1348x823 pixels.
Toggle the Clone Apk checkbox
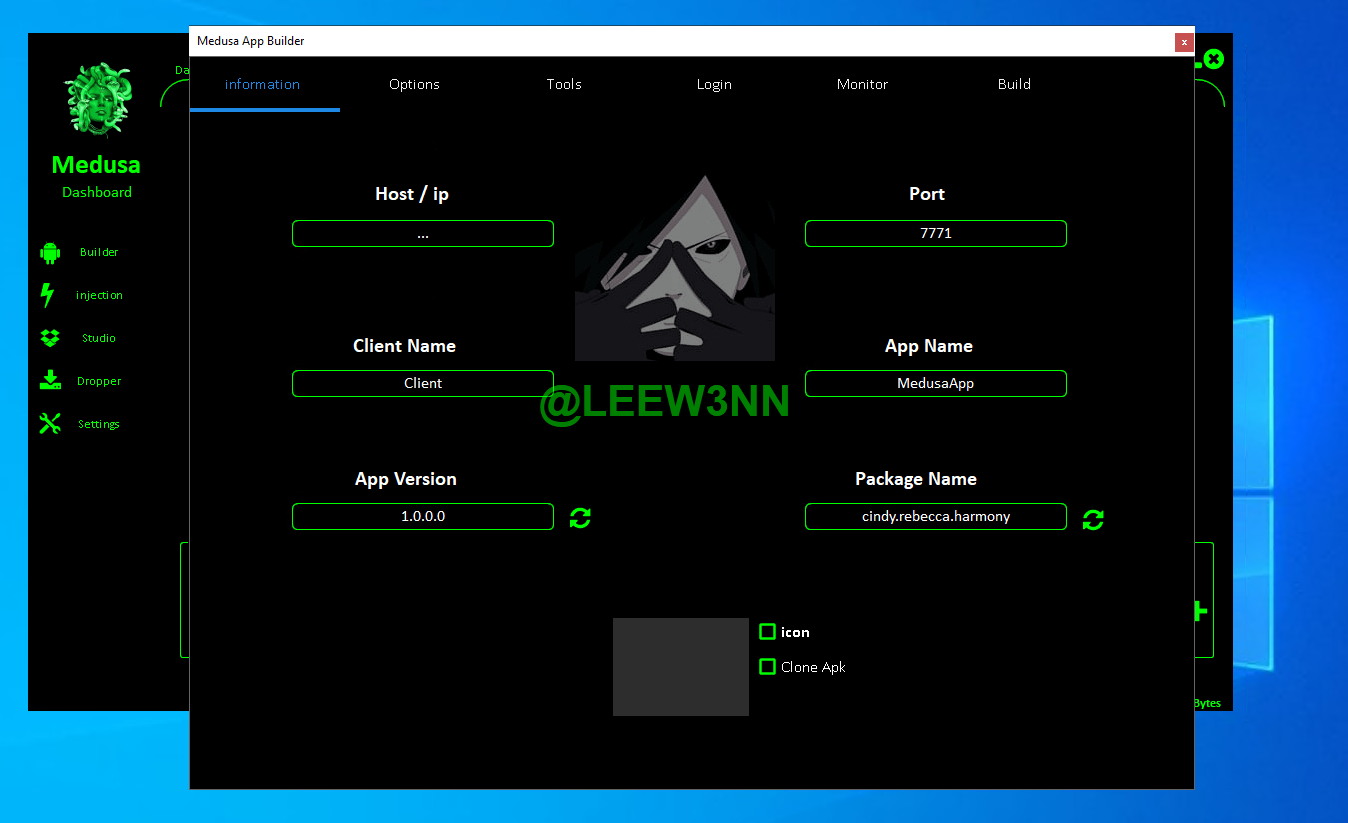(x=767, y=667)
